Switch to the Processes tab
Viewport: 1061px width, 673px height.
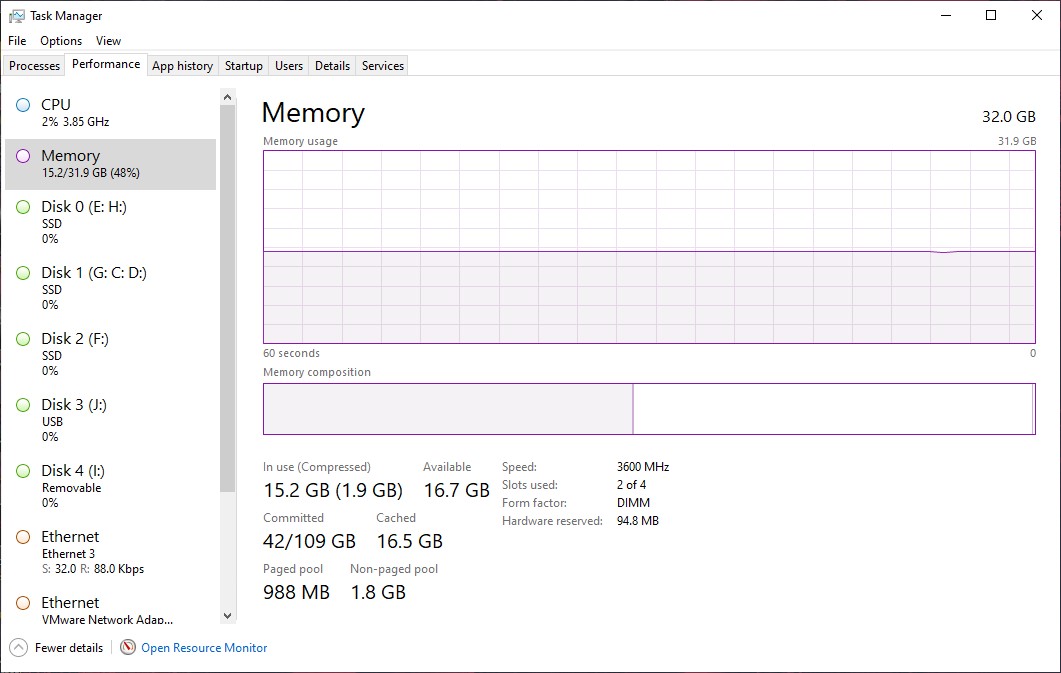click(x=33, y=65)
